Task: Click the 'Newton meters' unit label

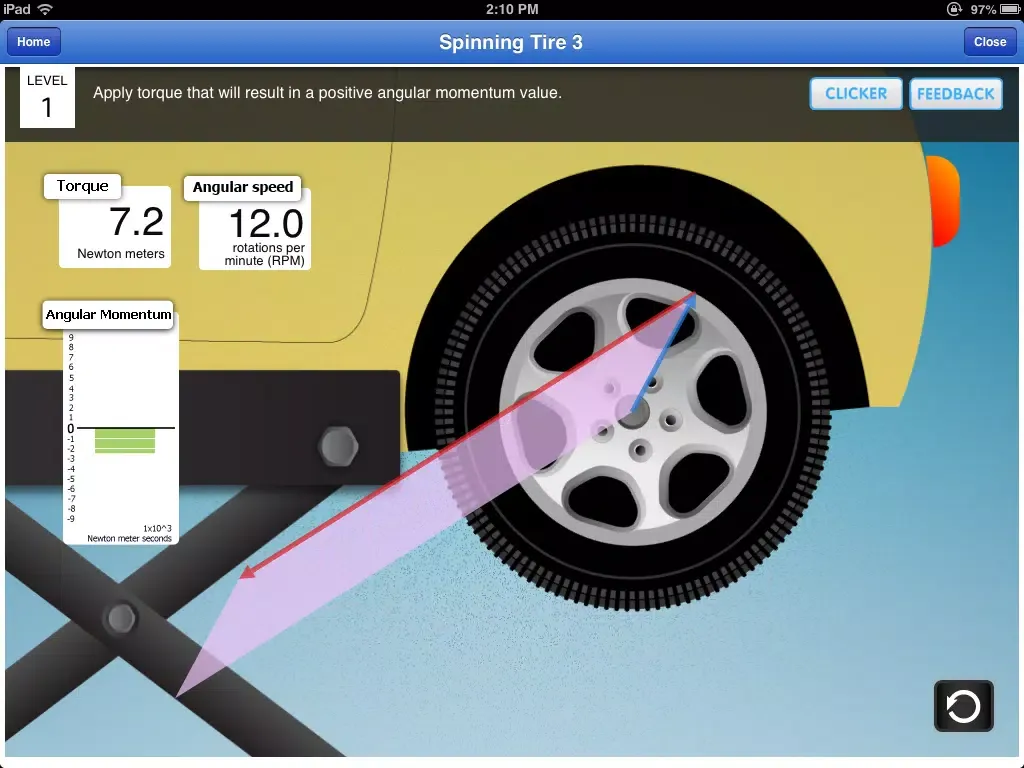Action: [x=121, y=254]
